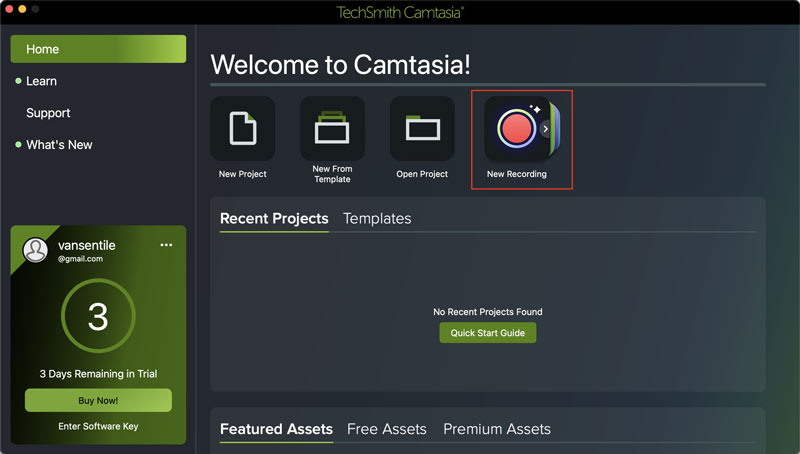
Task: Click the 3 Days Remaining in Trial text
Action: coord(98,374)
